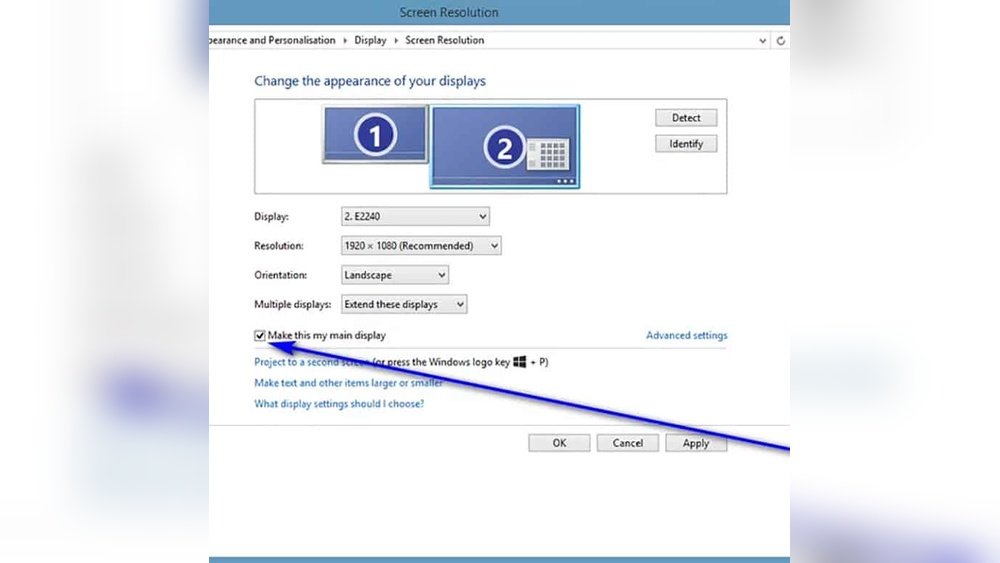Open the address bar history dropdown arrow

click(x=763, y=41)
